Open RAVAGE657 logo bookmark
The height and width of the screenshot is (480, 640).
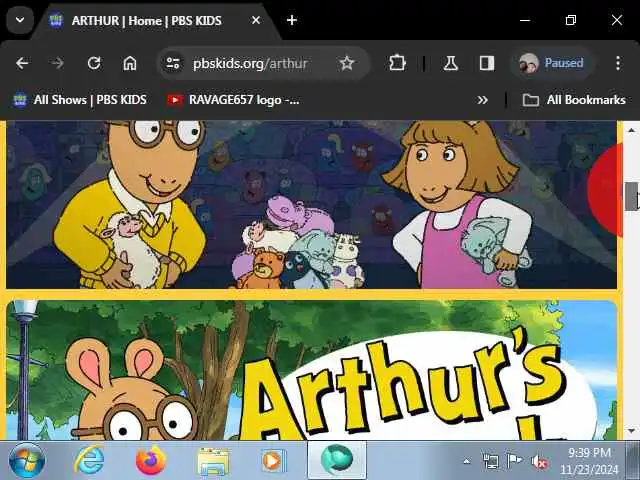(x=233, y=100)
